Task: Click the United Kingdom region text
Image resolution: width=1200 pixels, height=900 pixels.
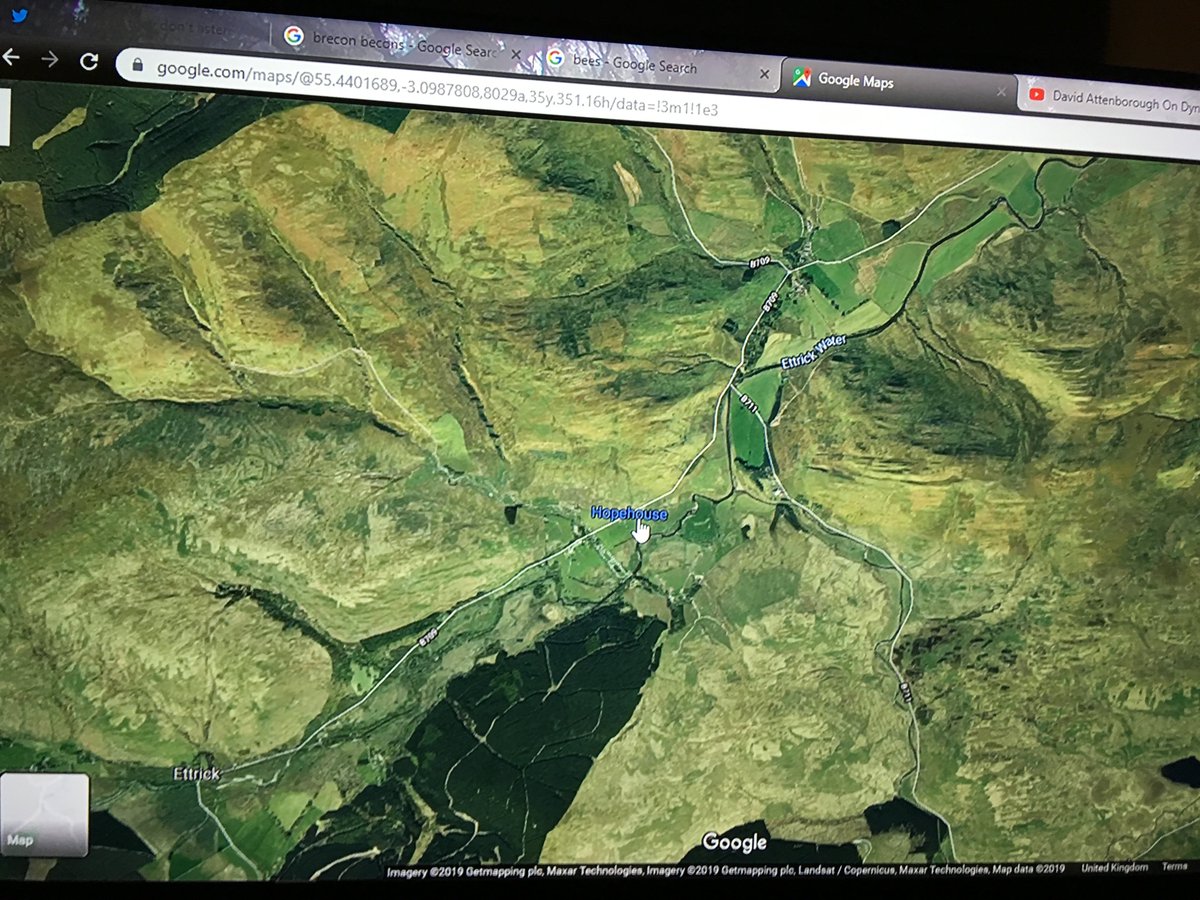Action: pos(1115,868)
